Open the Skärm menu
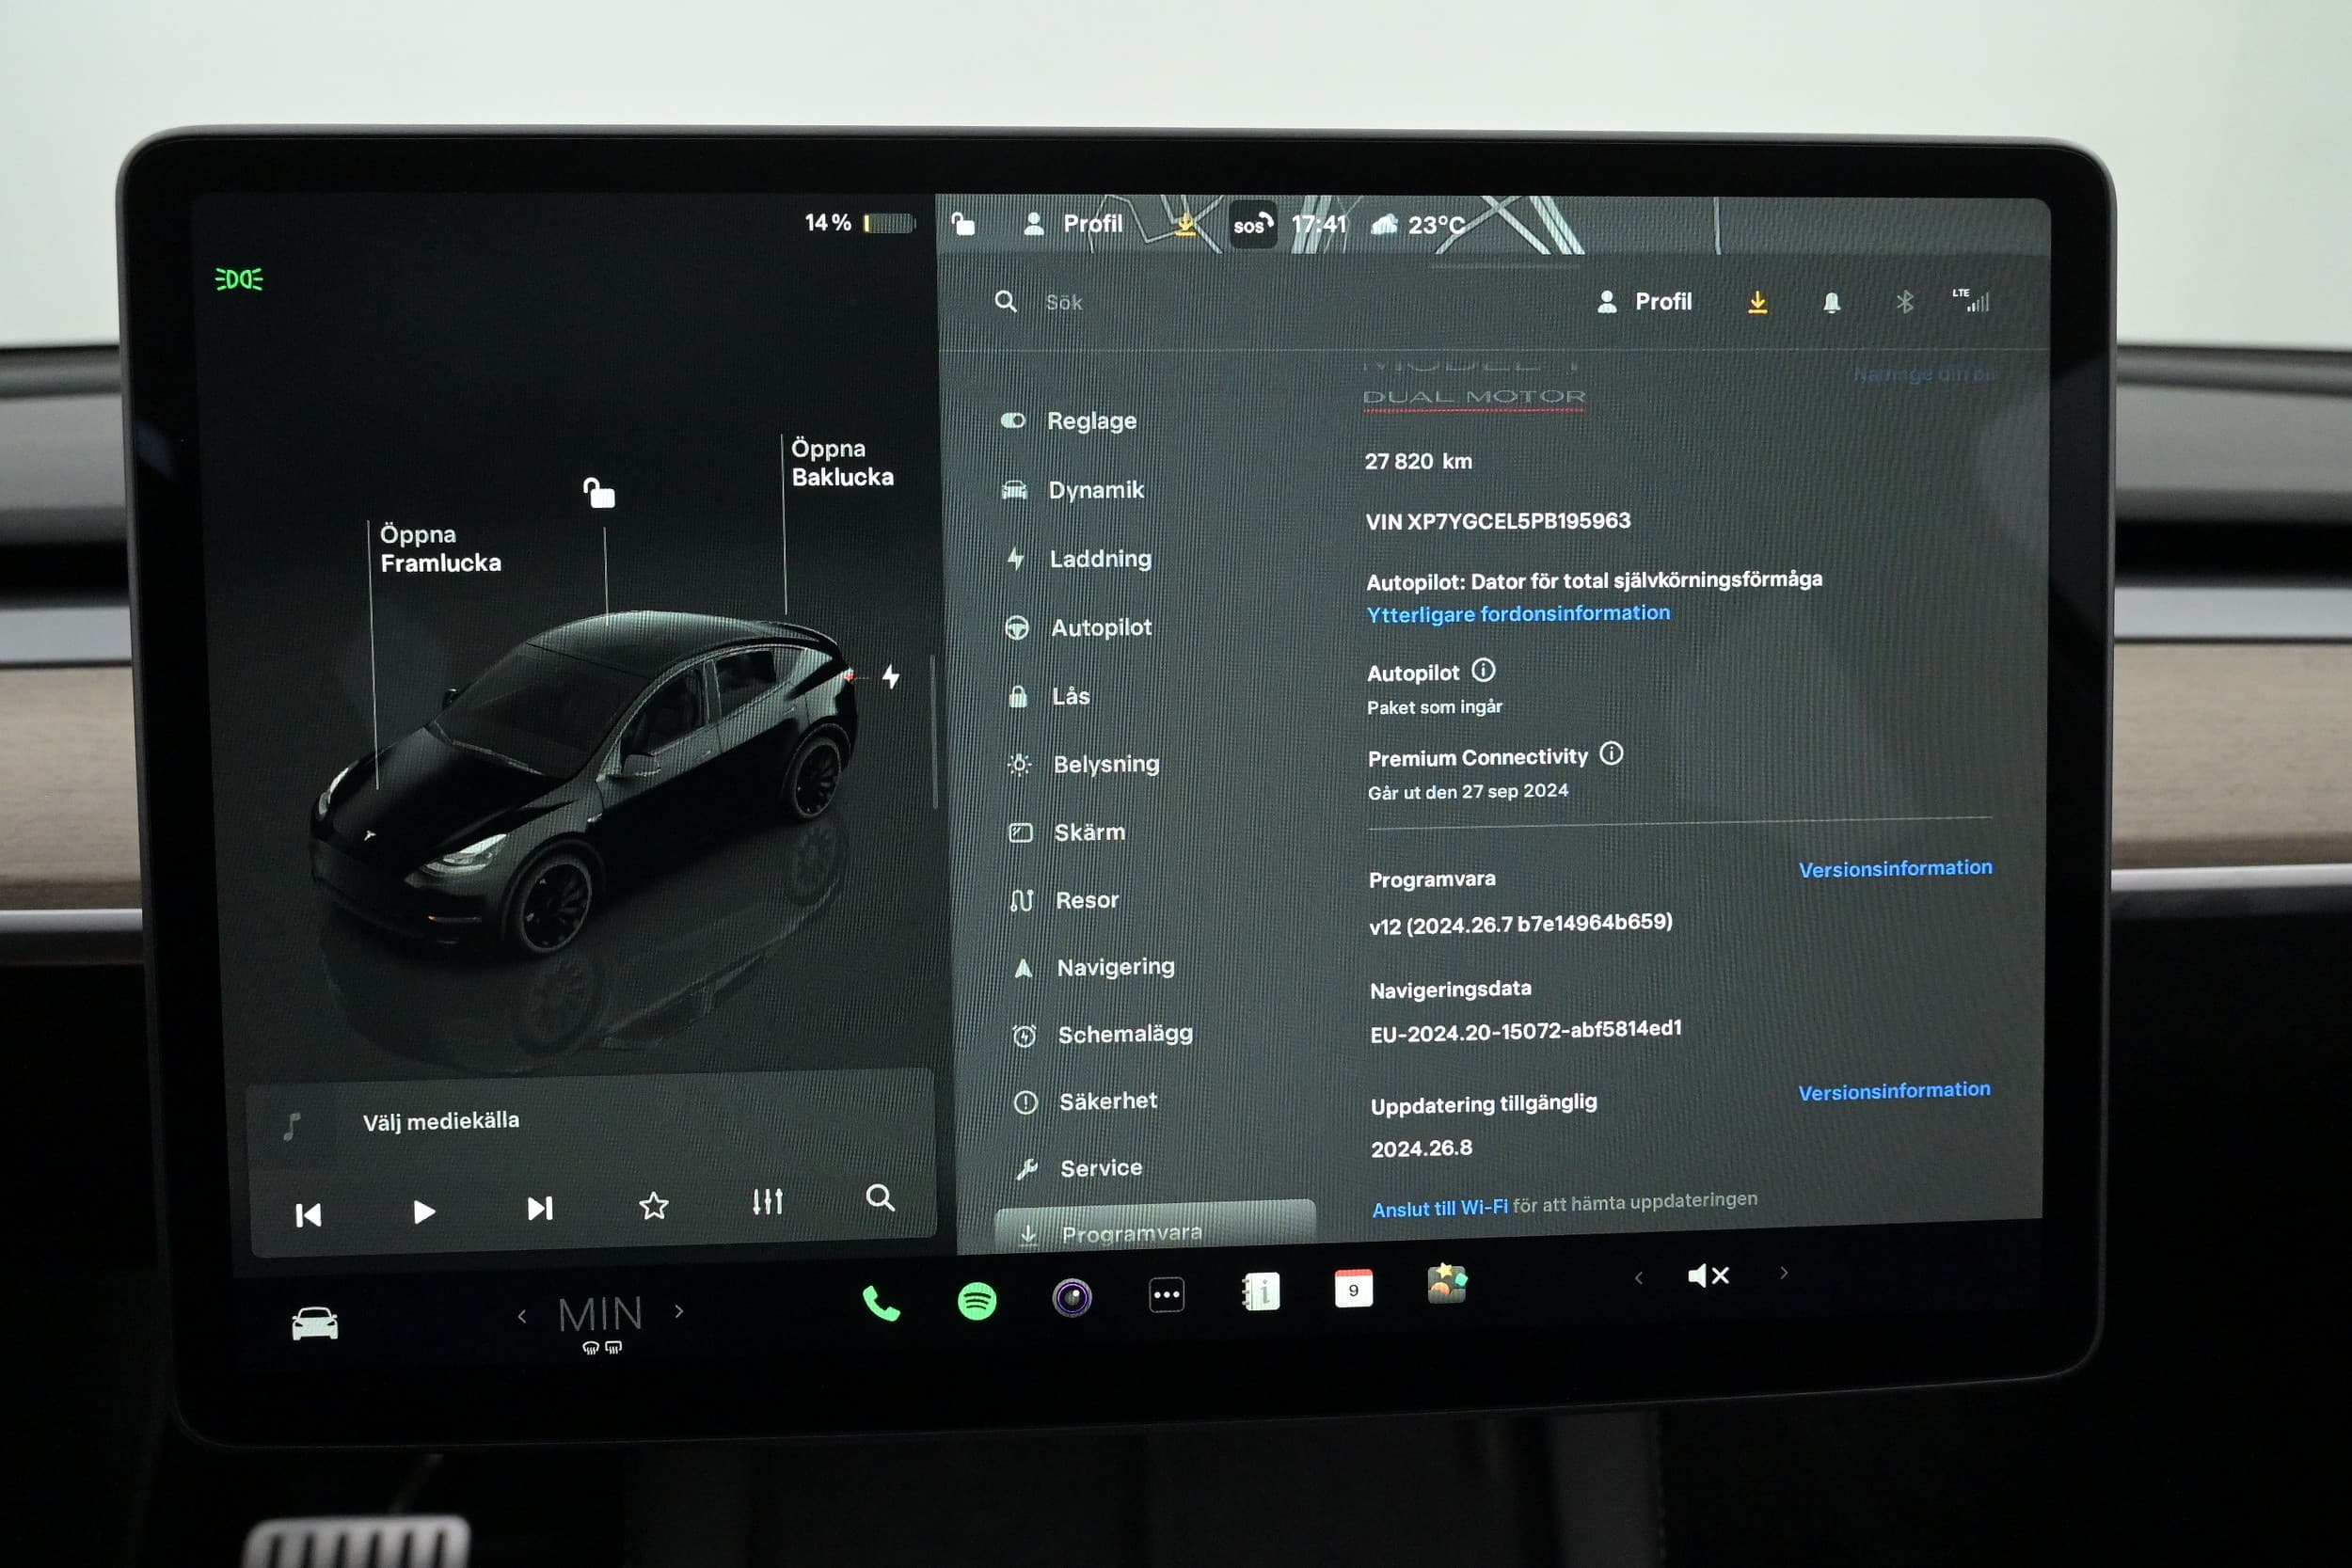Image resolution: width=2352 pixels, height=1568 pixels. tap(1067, 833)
